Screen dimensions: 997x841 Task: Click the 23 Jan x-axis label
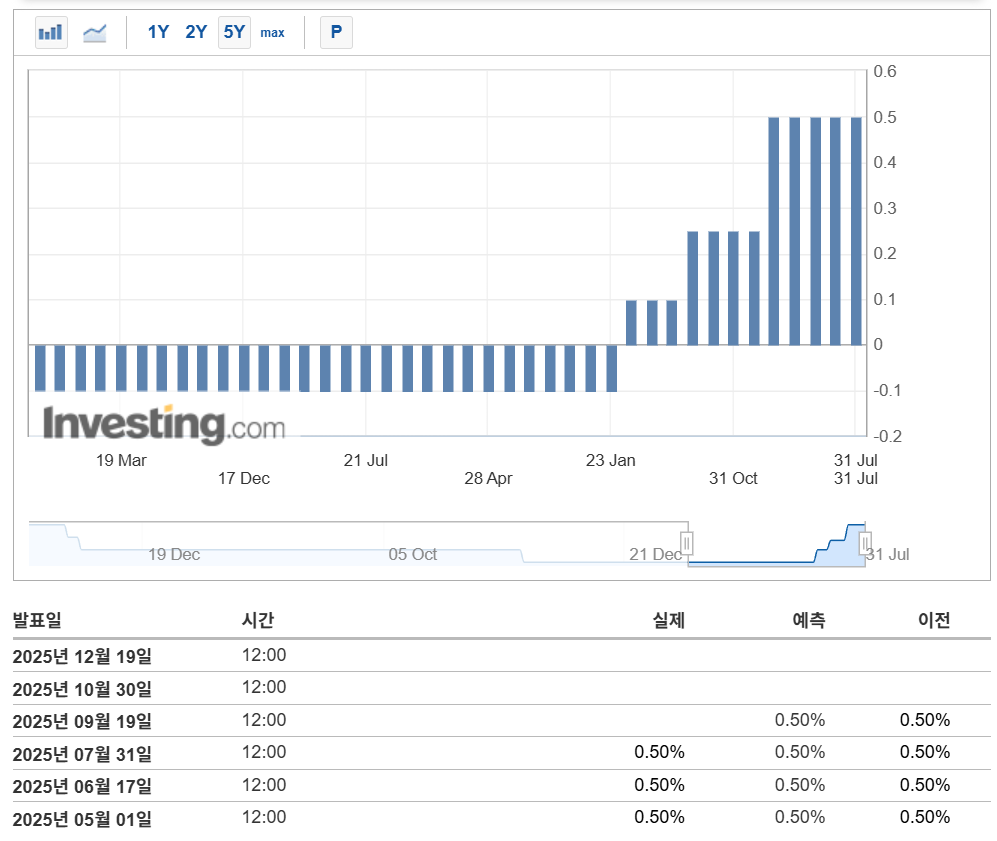(610, 460)
